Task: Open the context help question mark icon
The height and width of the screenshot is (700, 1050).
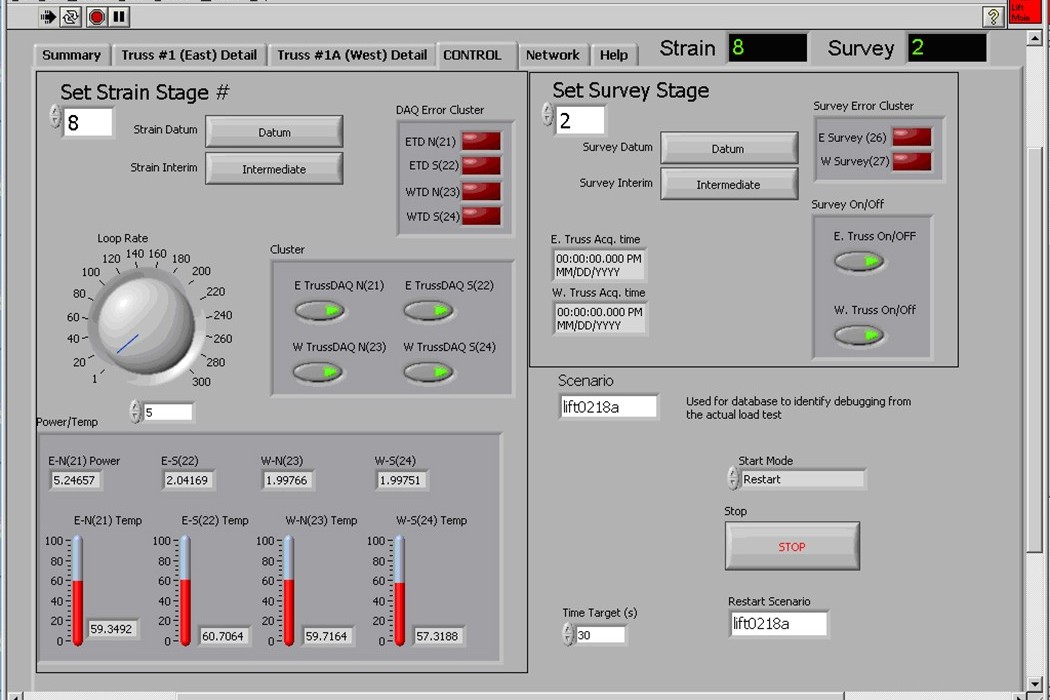Action: (992, 16)
